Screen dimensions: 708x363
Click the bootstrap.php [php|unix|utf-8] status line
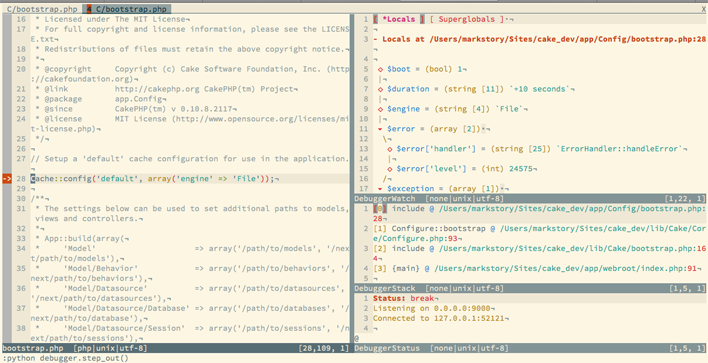pos(176,348)
